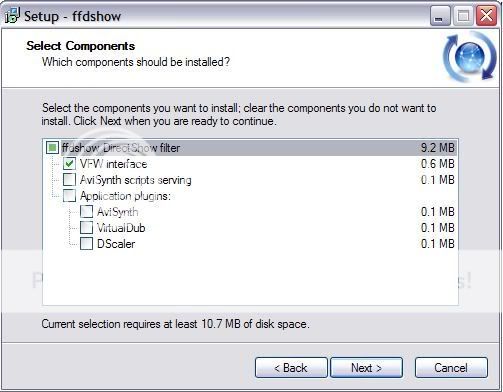Tick the VirtualDub plugin checkbox

pos(86,227)
